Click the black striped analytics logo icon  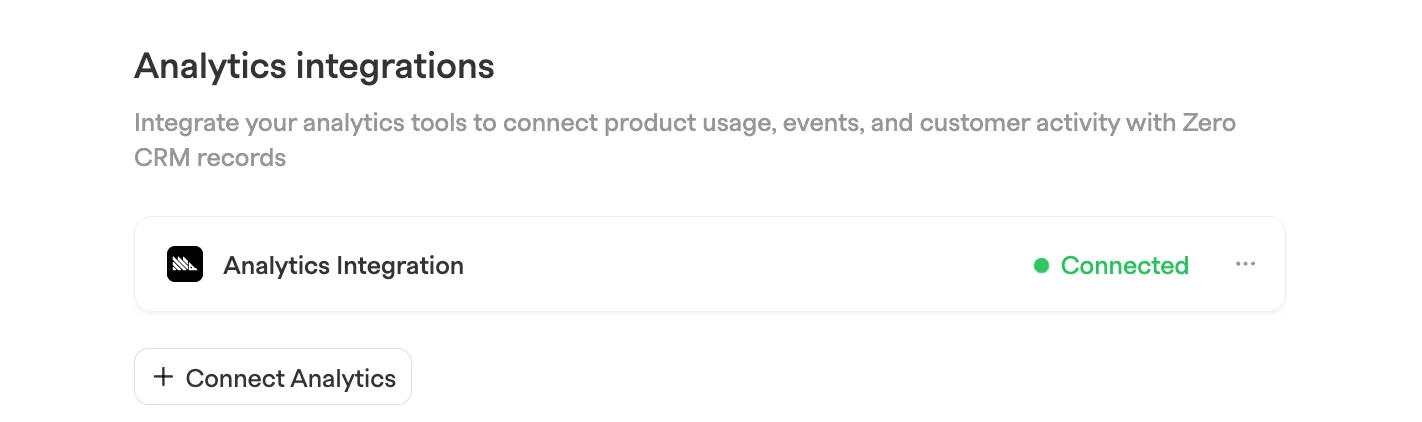click(x=185, y=265)
